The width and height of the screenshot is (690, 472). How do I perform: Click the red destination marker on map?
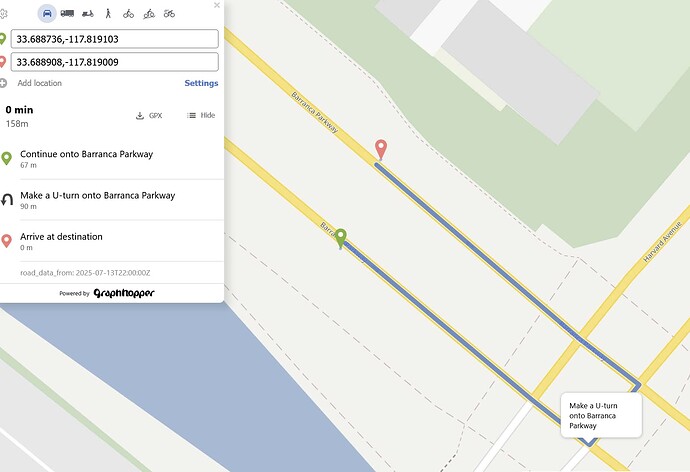[380, 149]
